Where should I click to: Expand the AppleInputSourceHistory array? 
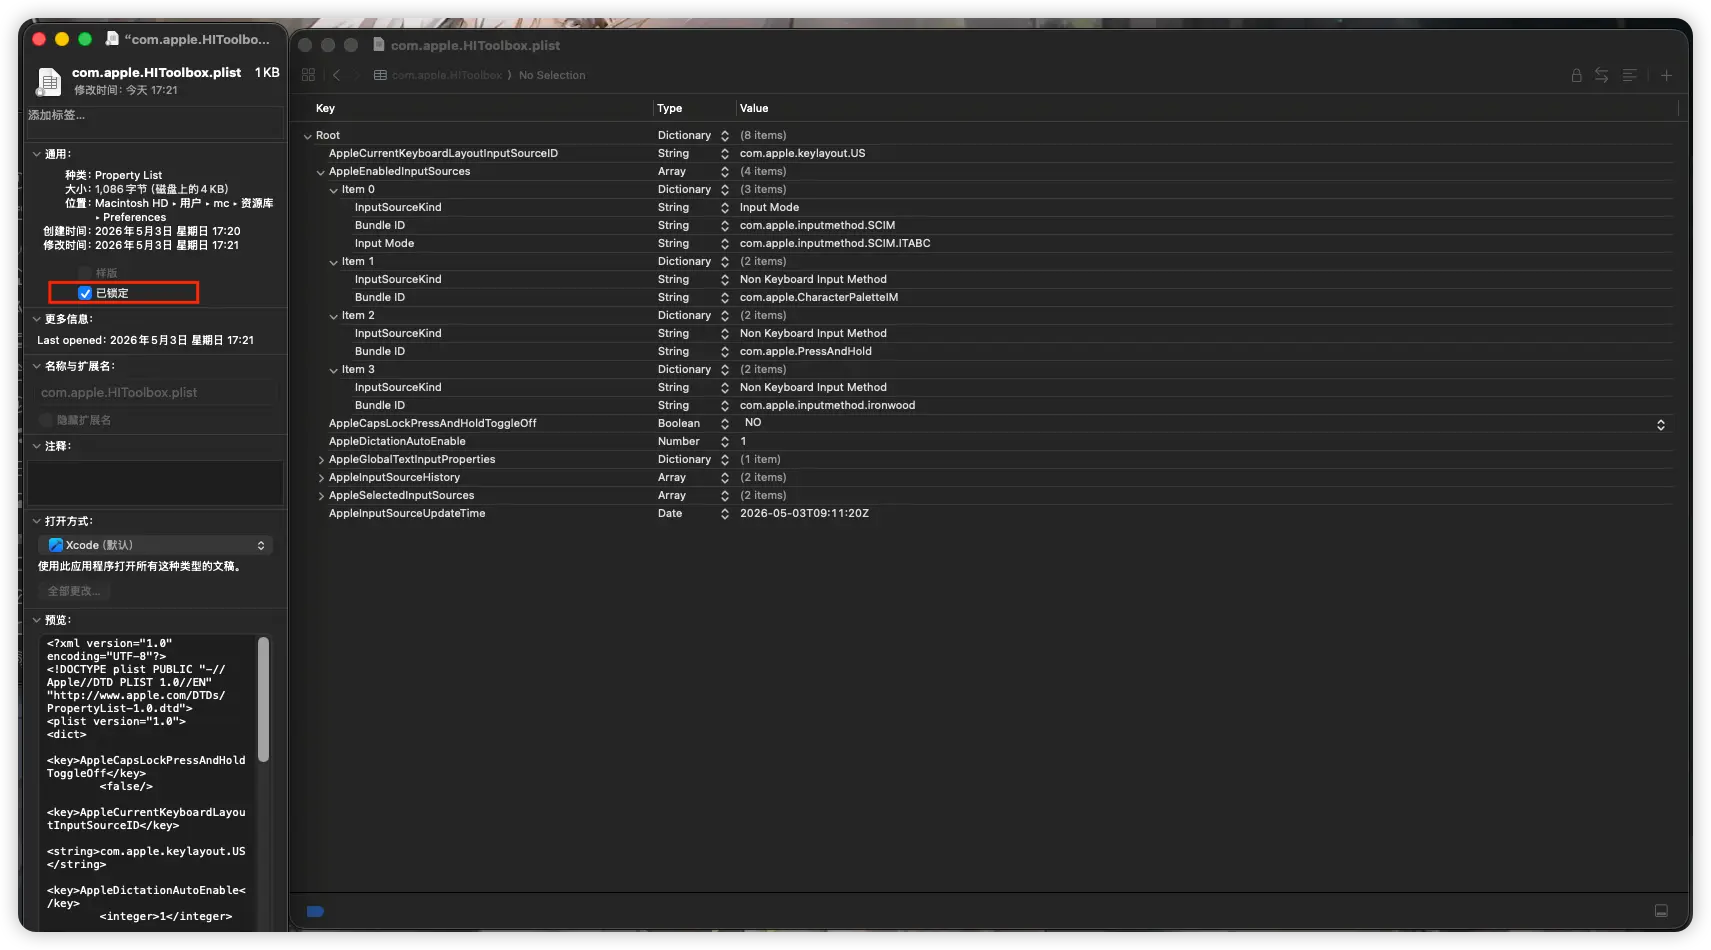click(x=321, y=478)
